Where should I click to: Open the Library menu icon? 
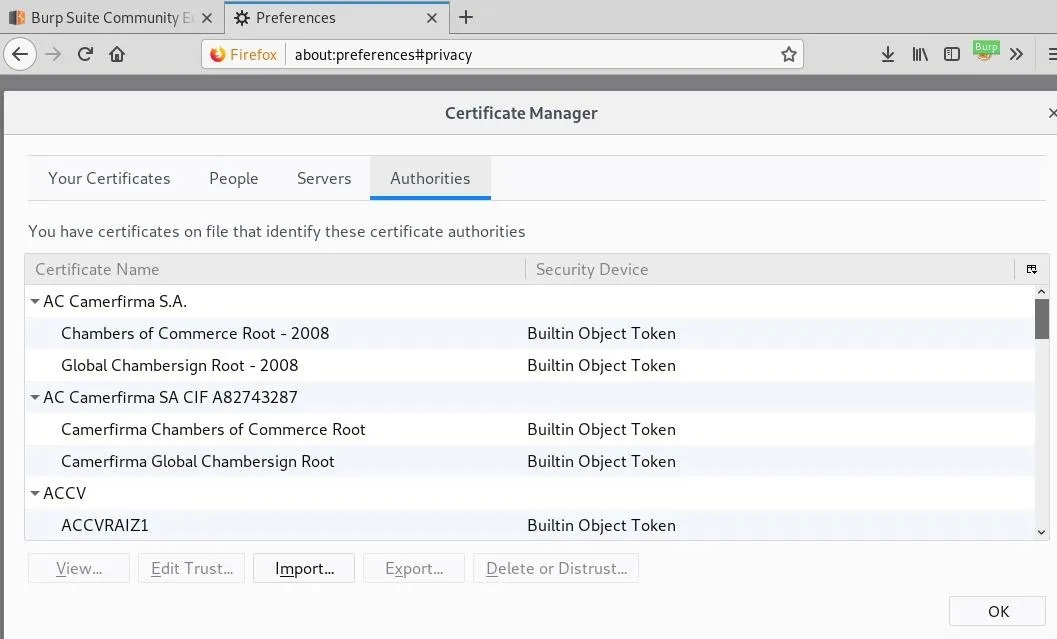pos(919,54)
